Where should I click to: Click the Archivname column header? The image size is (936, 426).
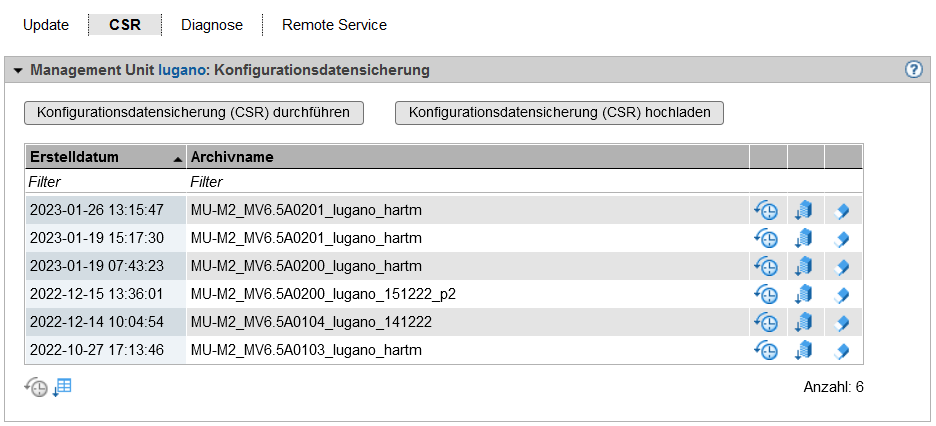pos(232,157)
